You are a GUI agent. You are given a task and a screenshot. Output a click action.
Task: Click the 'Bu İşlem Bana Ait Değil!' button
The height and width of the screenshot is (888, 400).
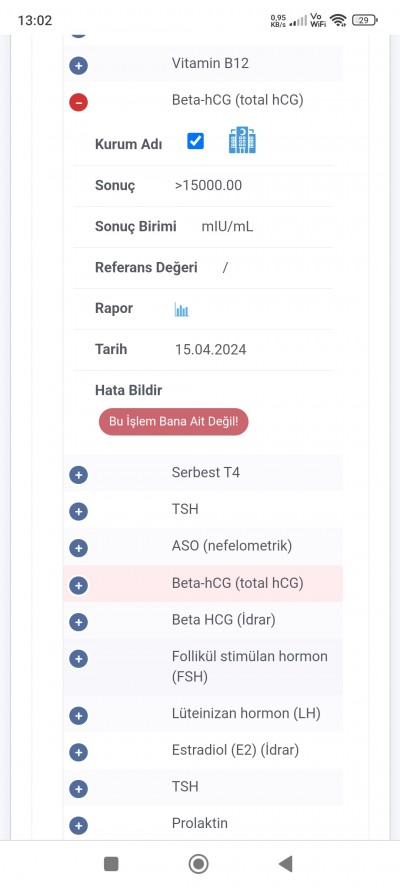click(x=173, y=422)
